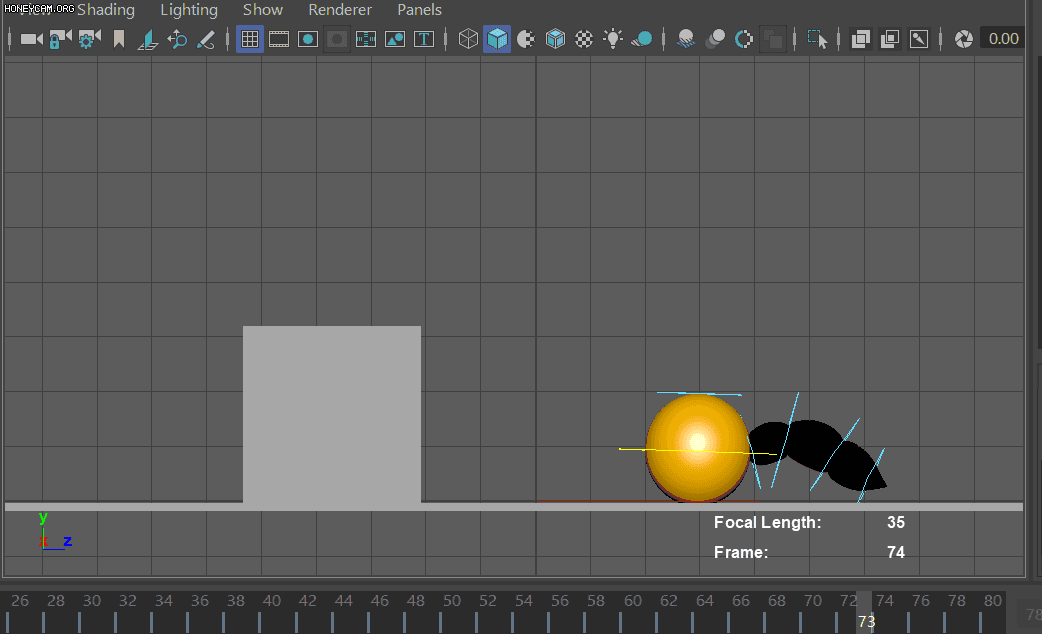Open the Panels menu
This screenshot has height=634, width=1042.
point(419,10)
